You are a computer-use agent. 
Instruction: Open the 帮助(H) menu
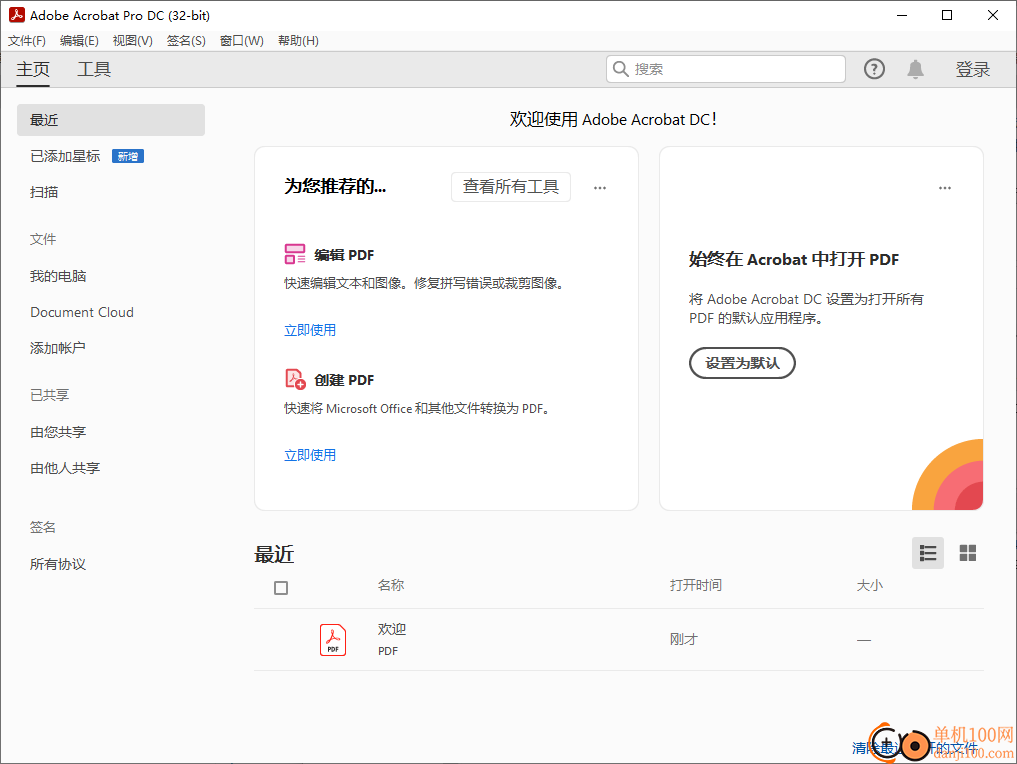(x=298, y=41)
